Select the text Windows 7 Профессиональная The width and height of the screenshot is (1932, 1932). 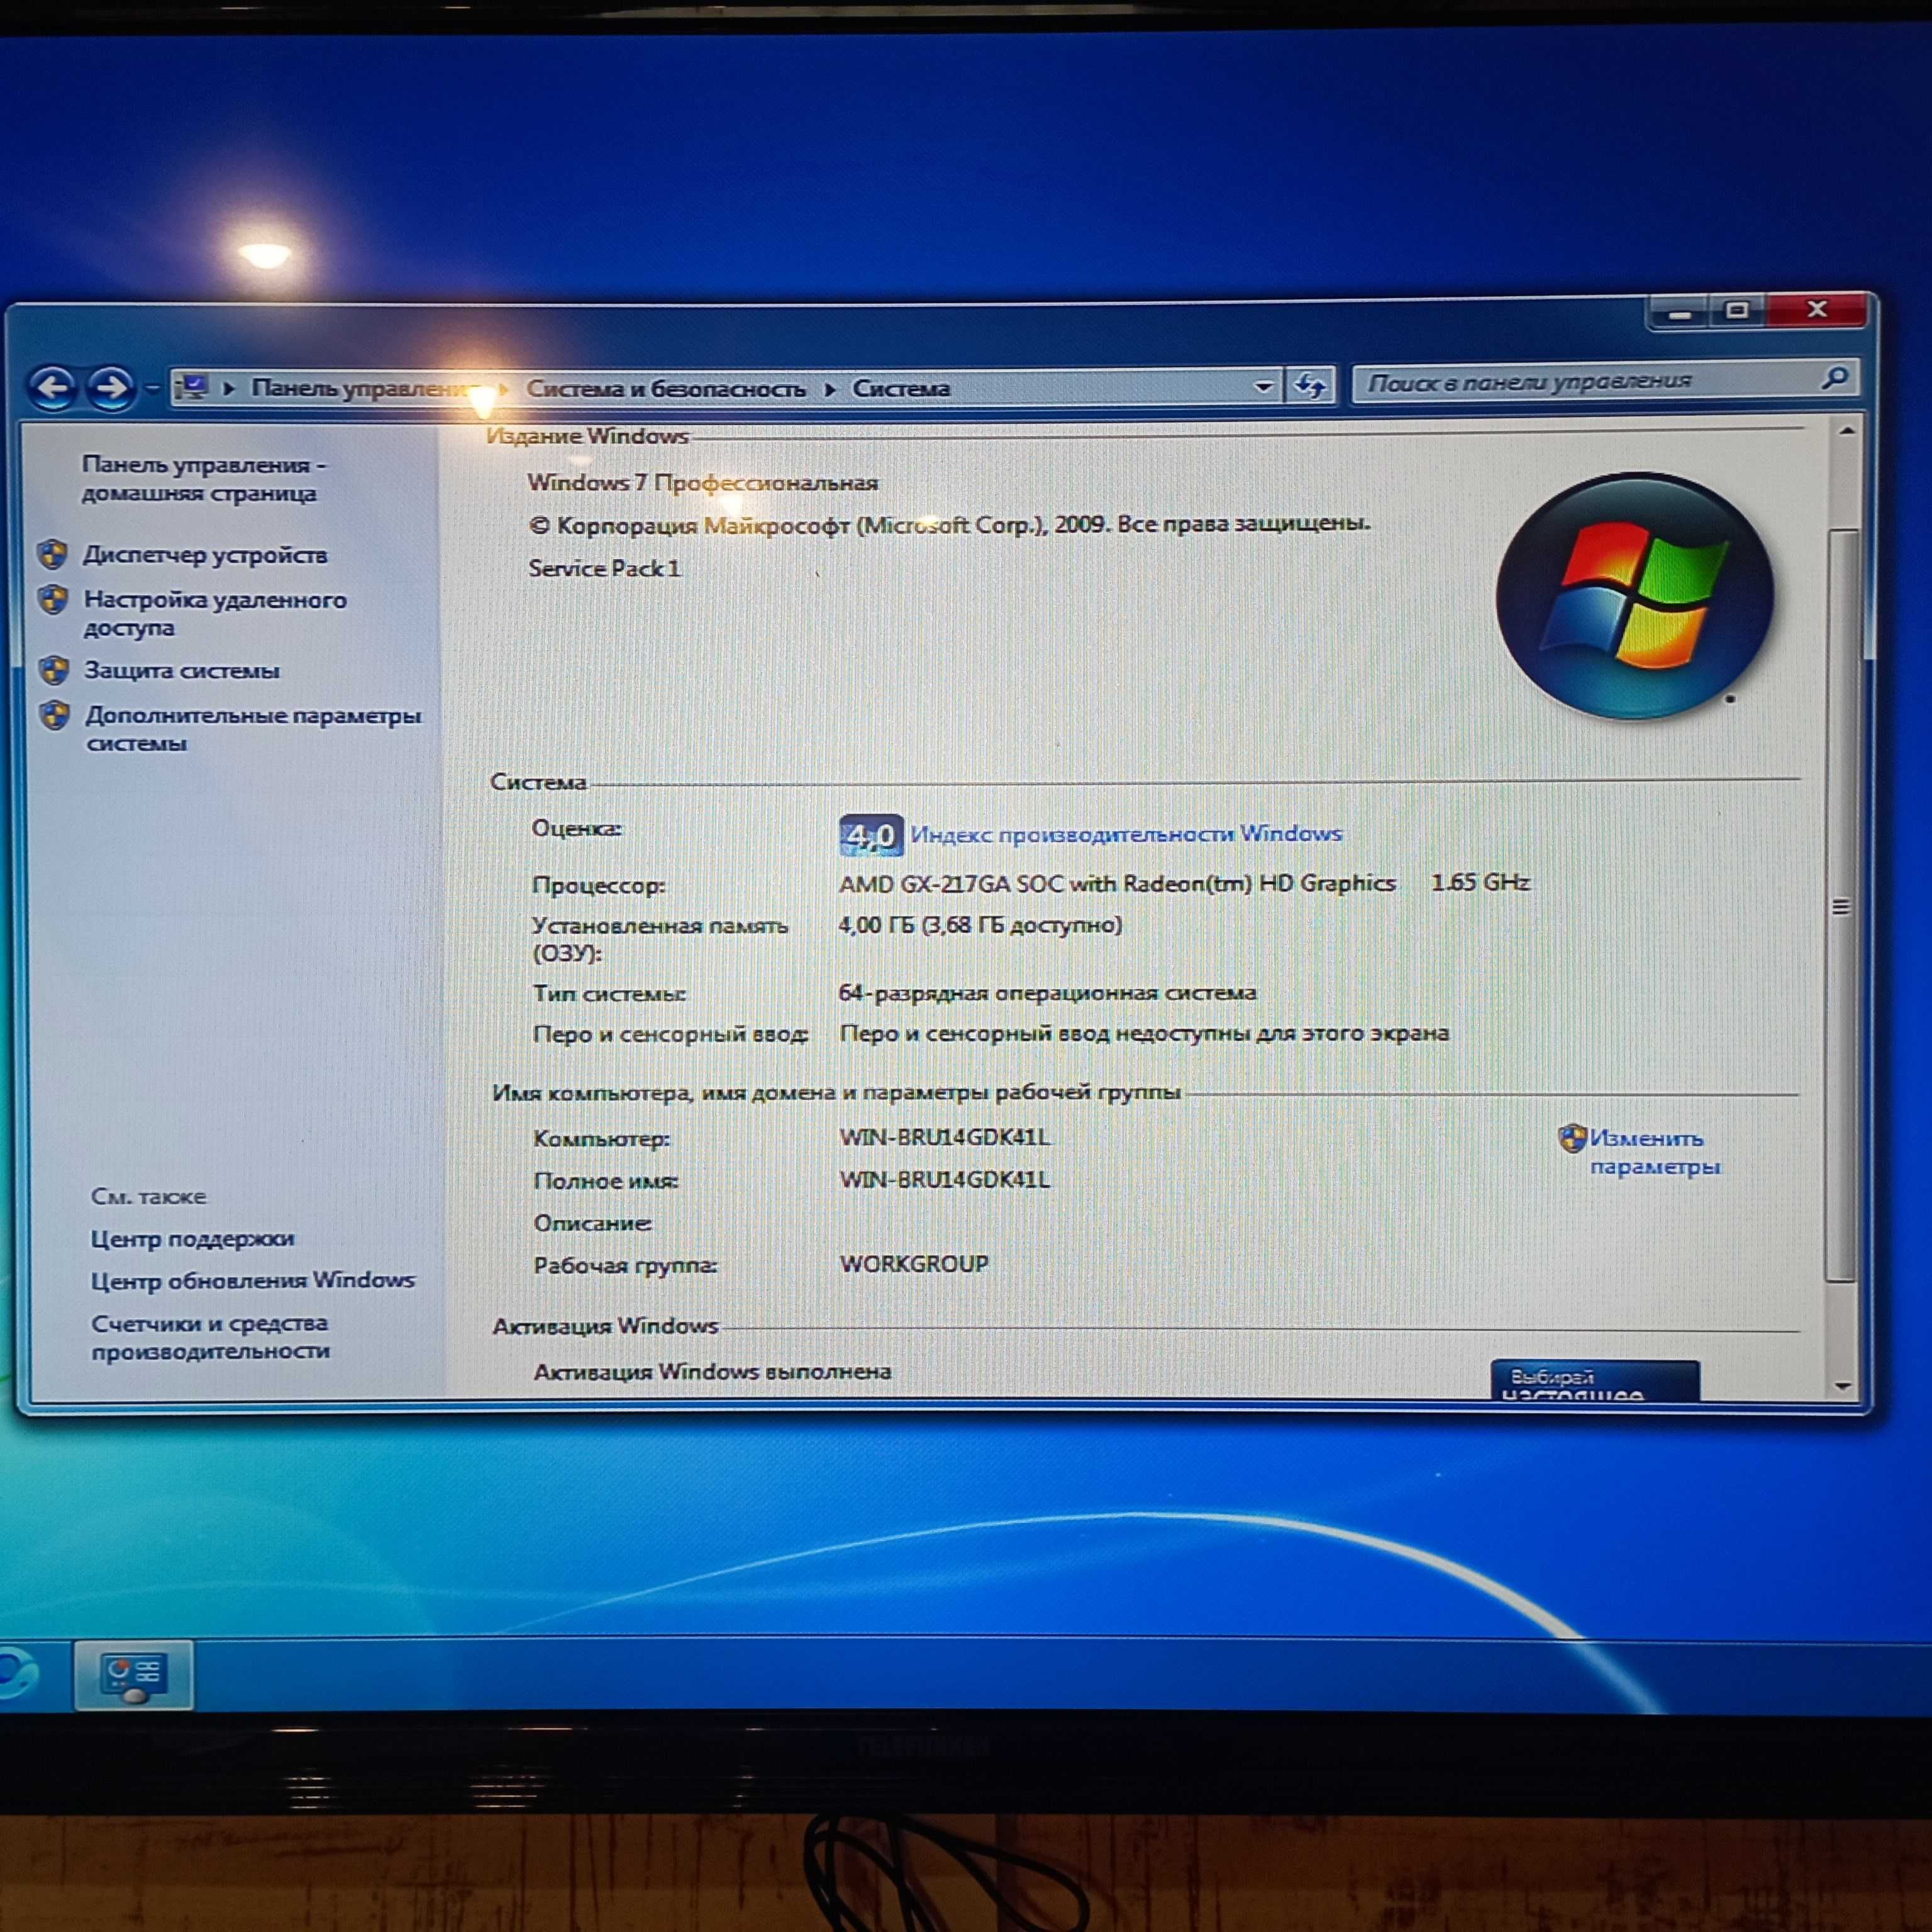click(703, 483)
